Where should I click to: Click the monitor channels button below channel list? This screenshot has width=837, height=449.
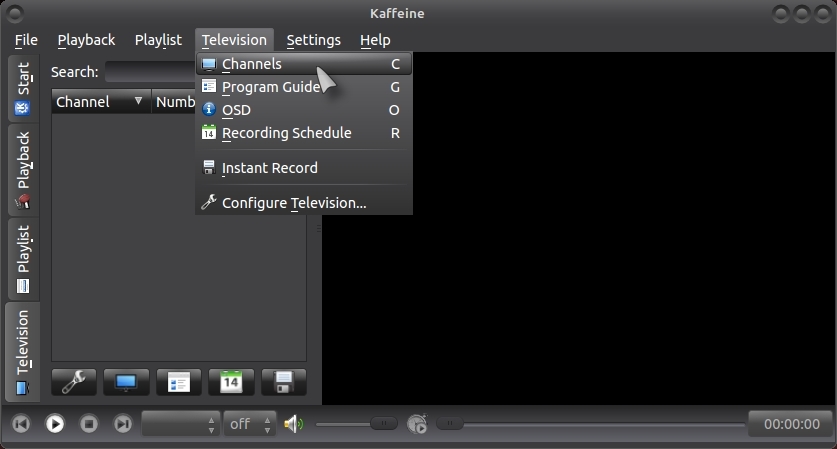coord(126,382)
